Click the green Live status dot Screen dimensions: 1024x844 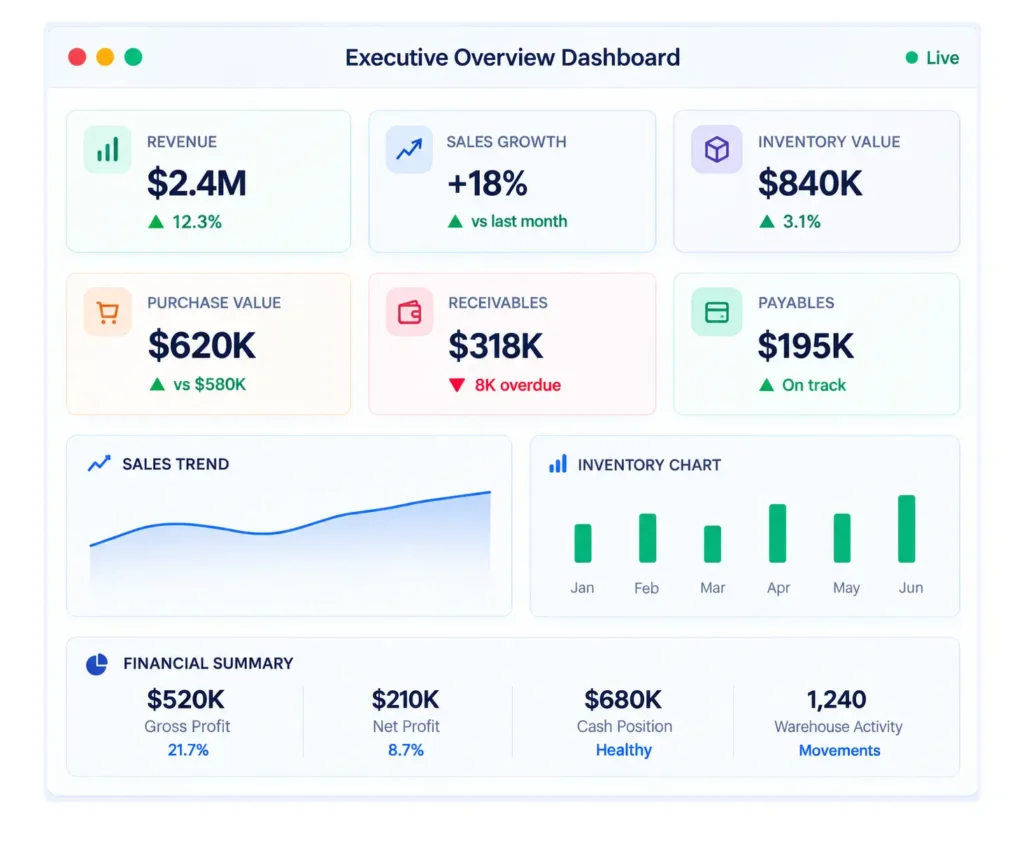[912, 57]
